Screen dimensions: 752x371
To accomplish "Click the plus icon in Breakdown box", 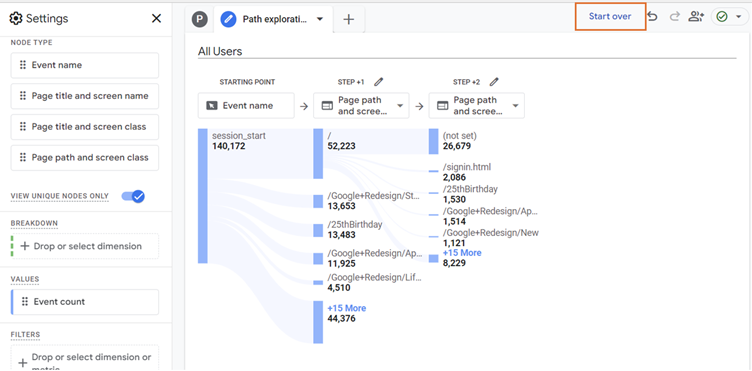I will [24, 246].
